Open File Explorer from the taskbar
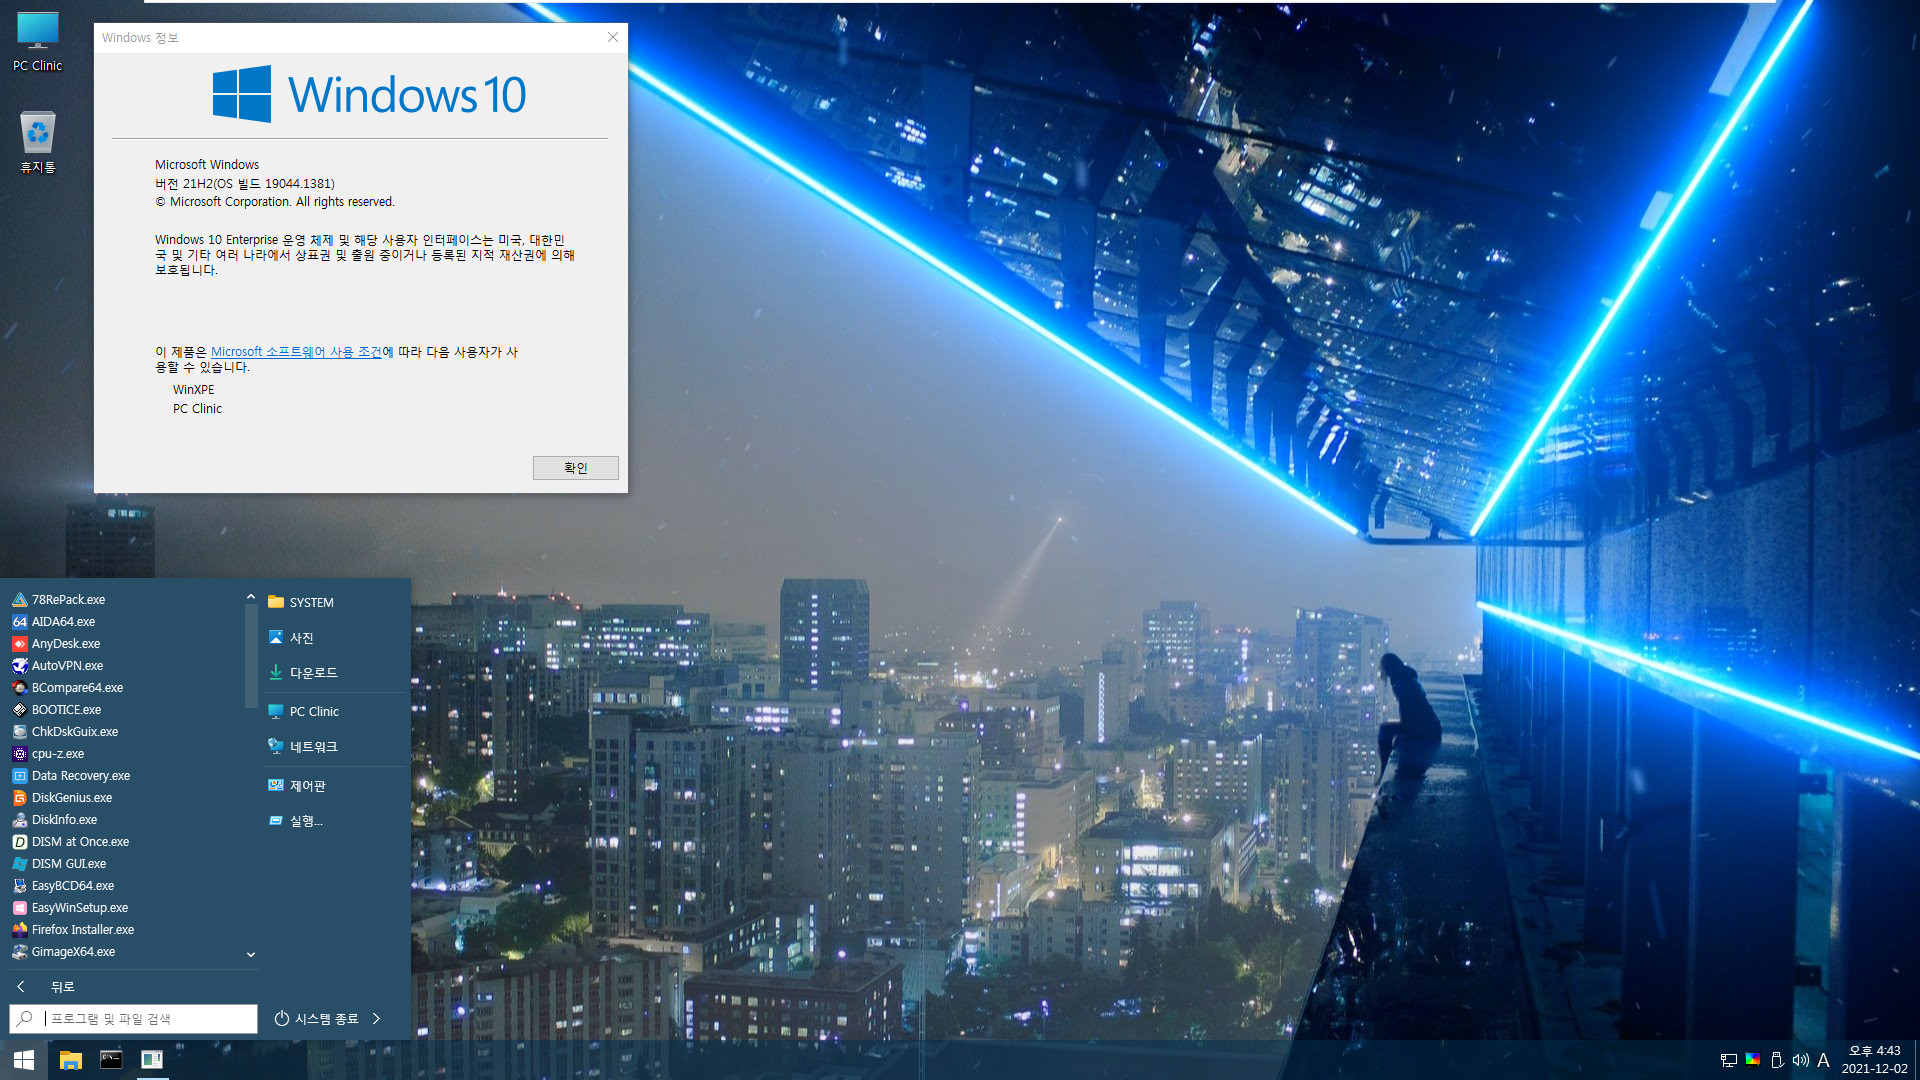 pyautogui.click(x=70, y=1060)
